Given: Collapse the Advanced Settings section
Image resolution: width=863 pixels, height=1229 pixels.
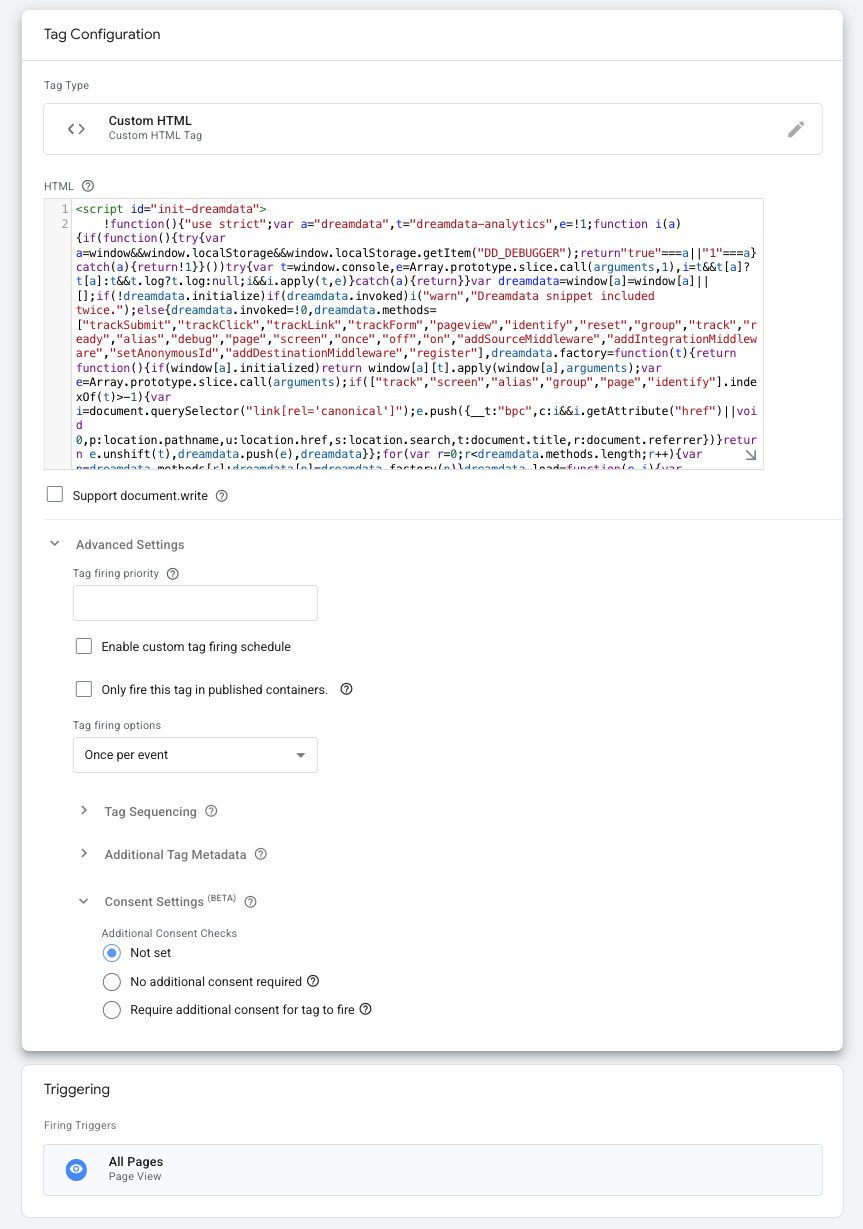Looking at the screenshot, I should pyautogui.click(x=55, y=544).
